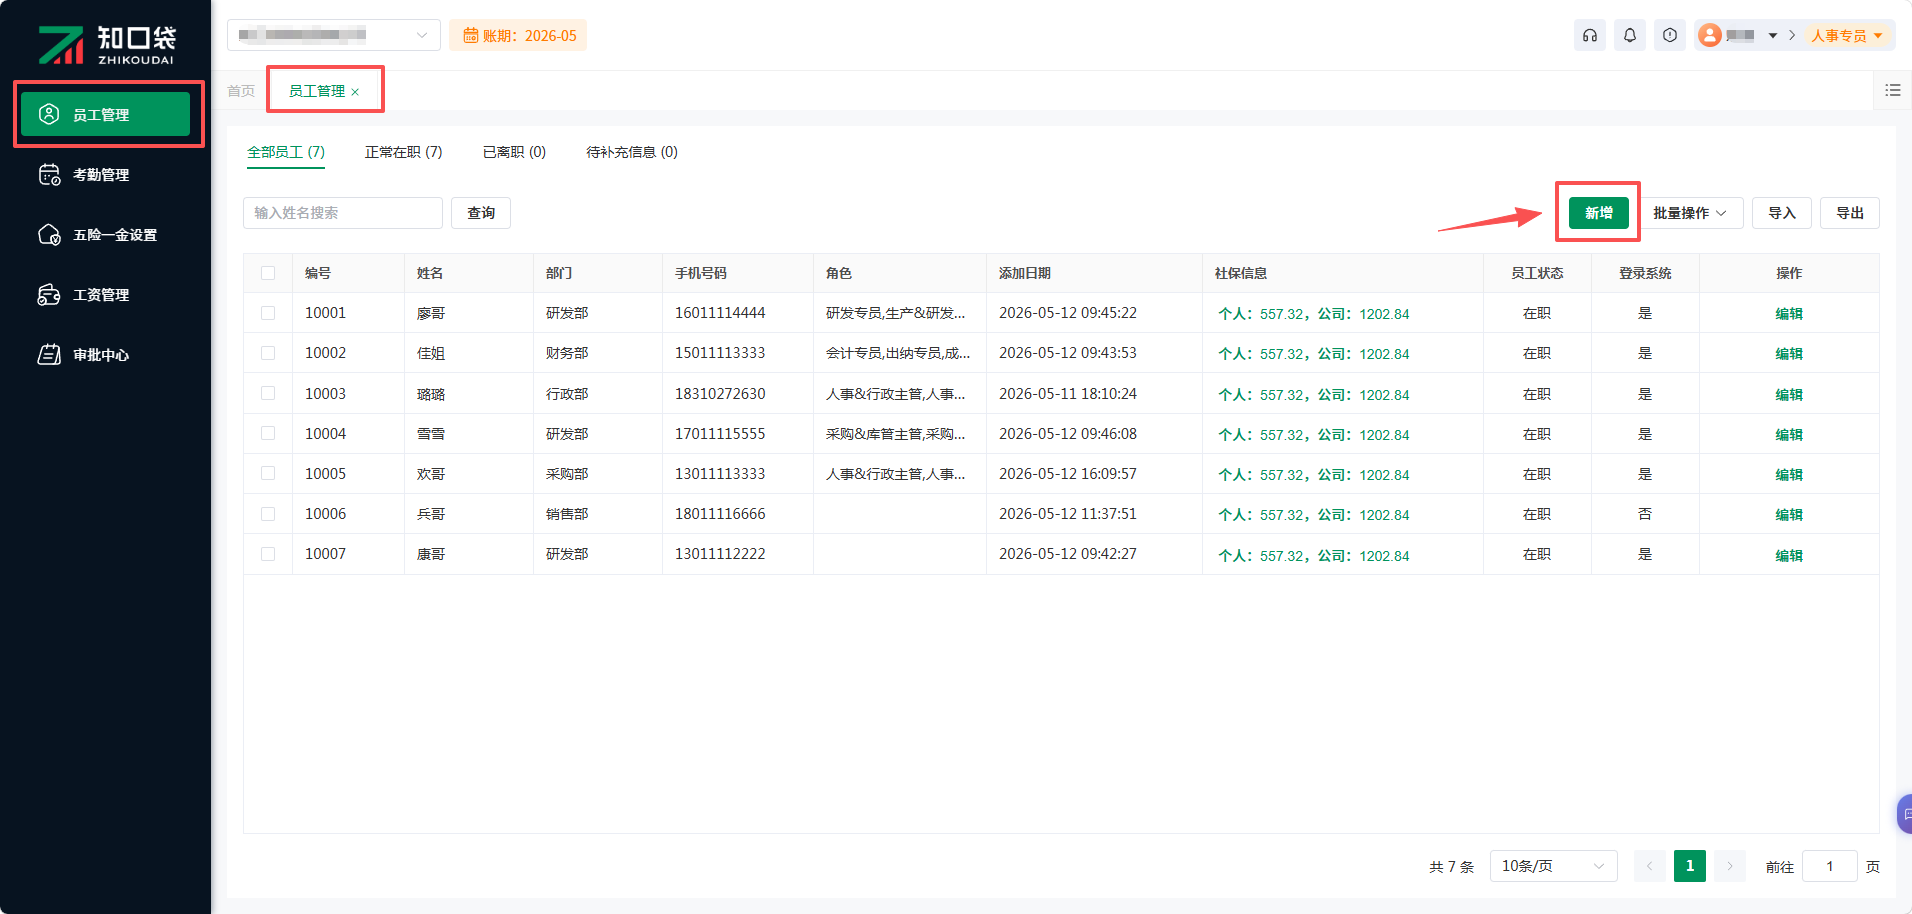Image resolution: width=1912 pixels, height=914 pixels.
Task: Edit employee 欢哥 via 编辑 link
Action: pos(1789,475)
